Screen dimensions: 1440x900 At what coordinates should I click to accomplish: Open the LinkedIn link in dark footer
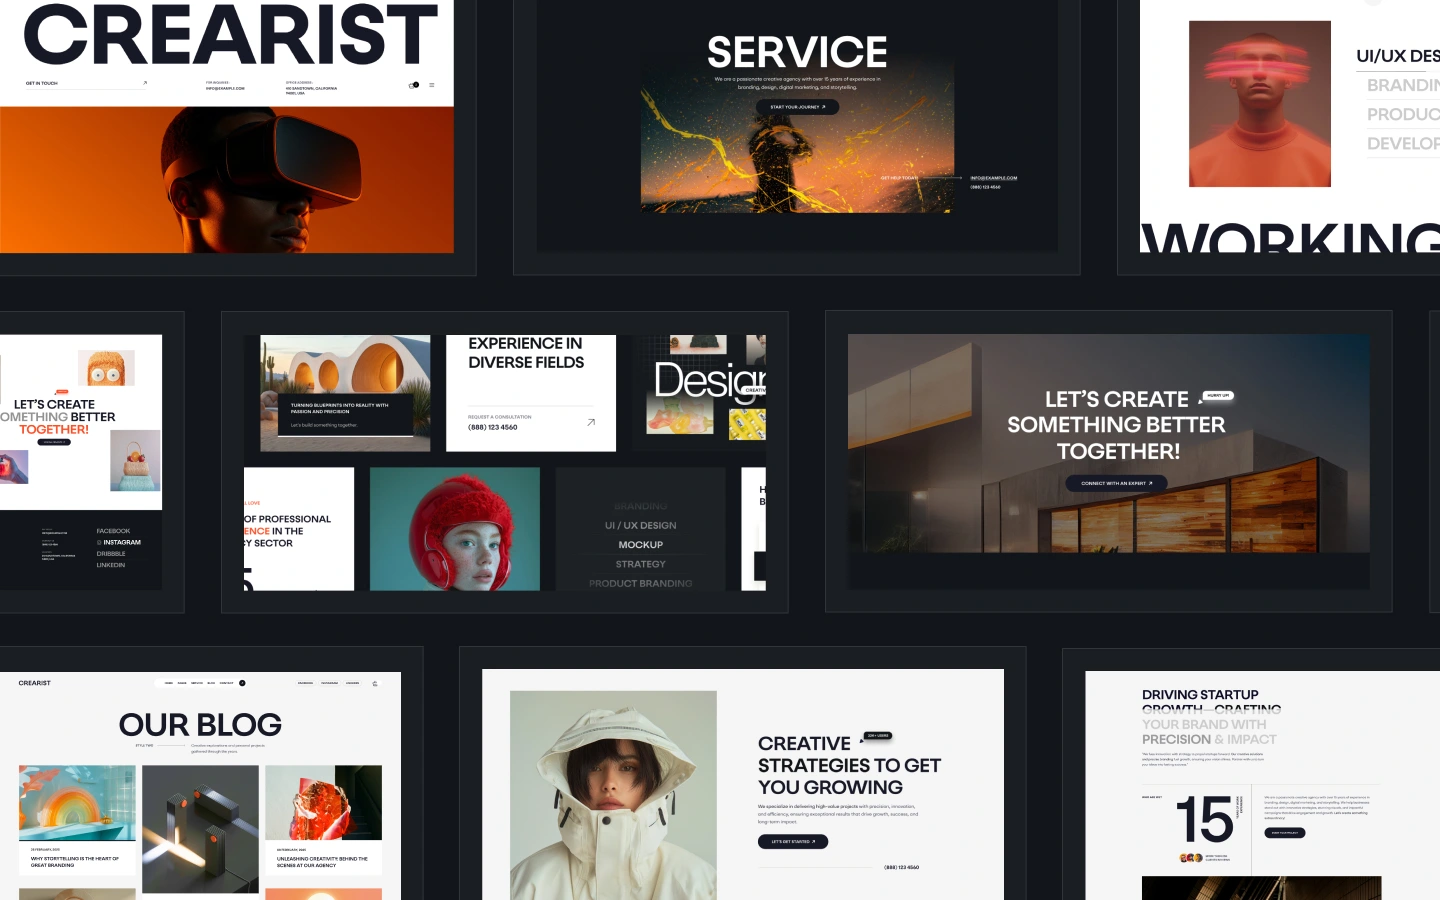point(111,565)
